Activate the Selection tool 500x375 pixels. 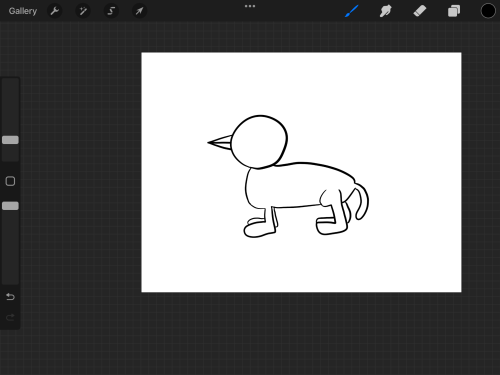click(x=111, y=11)
